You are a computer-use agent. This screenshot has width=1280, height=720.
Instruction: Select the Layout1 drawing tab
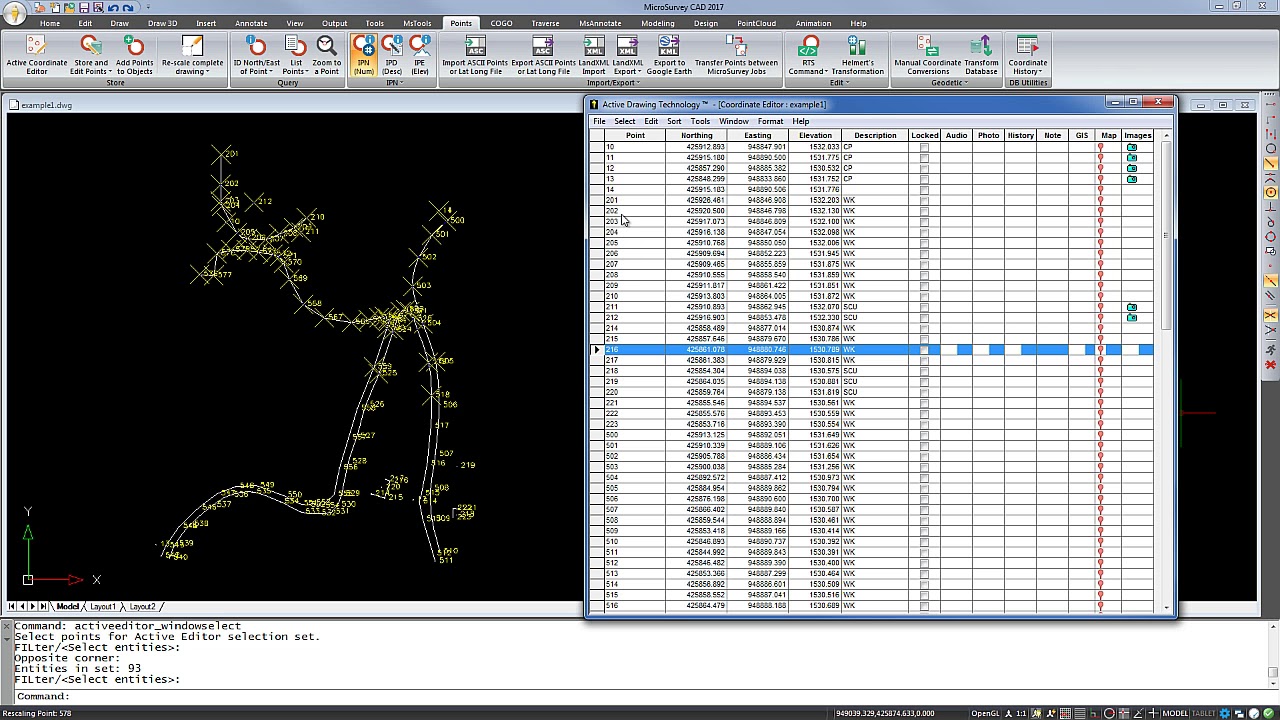click(102, 606)
